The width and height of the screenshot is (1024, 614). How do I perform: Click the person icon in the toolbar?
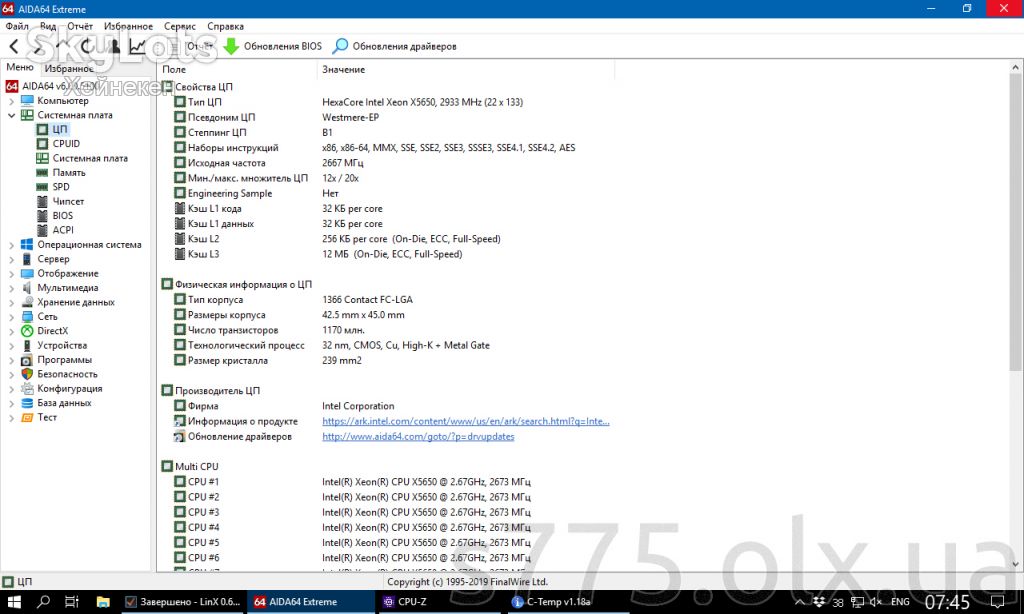(x=115, y=46)
